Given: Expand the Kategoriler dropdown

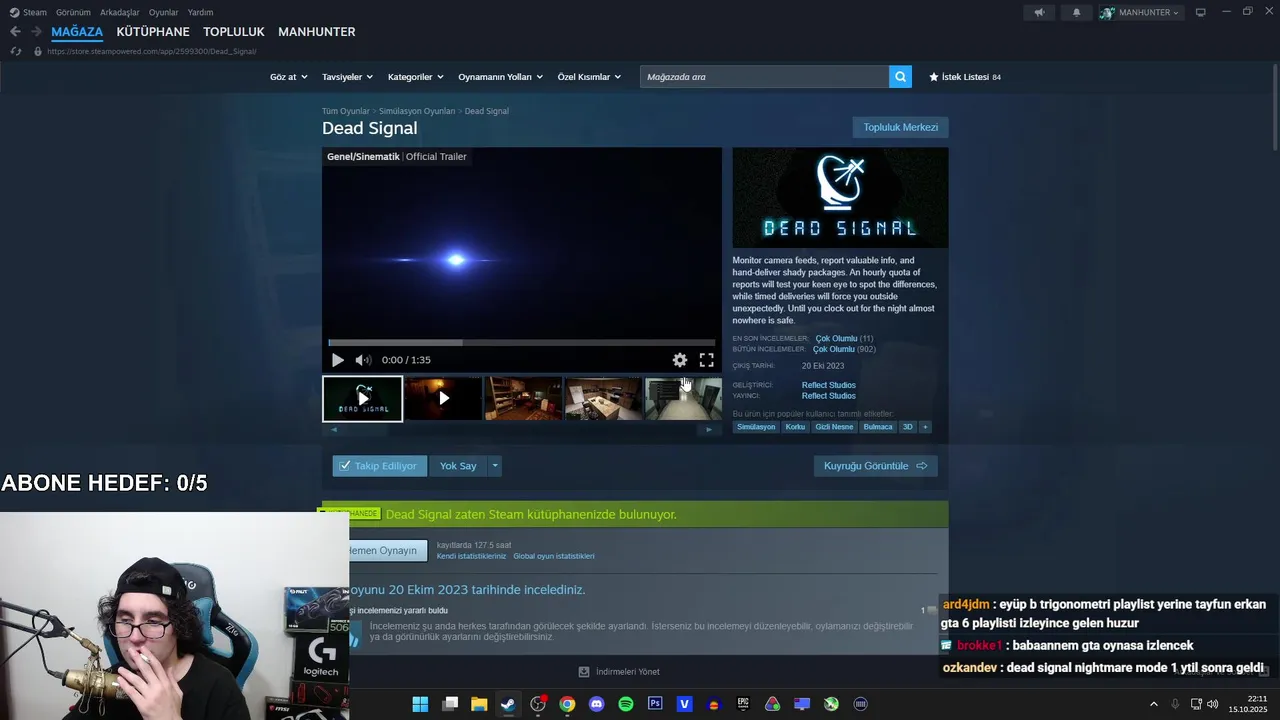Looking at the screenshot, I should 415,77.
